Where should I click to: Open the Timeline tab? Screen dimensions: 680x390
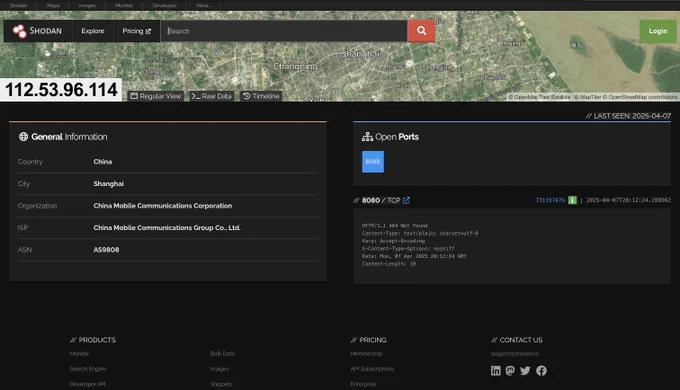tap(261, 96)
